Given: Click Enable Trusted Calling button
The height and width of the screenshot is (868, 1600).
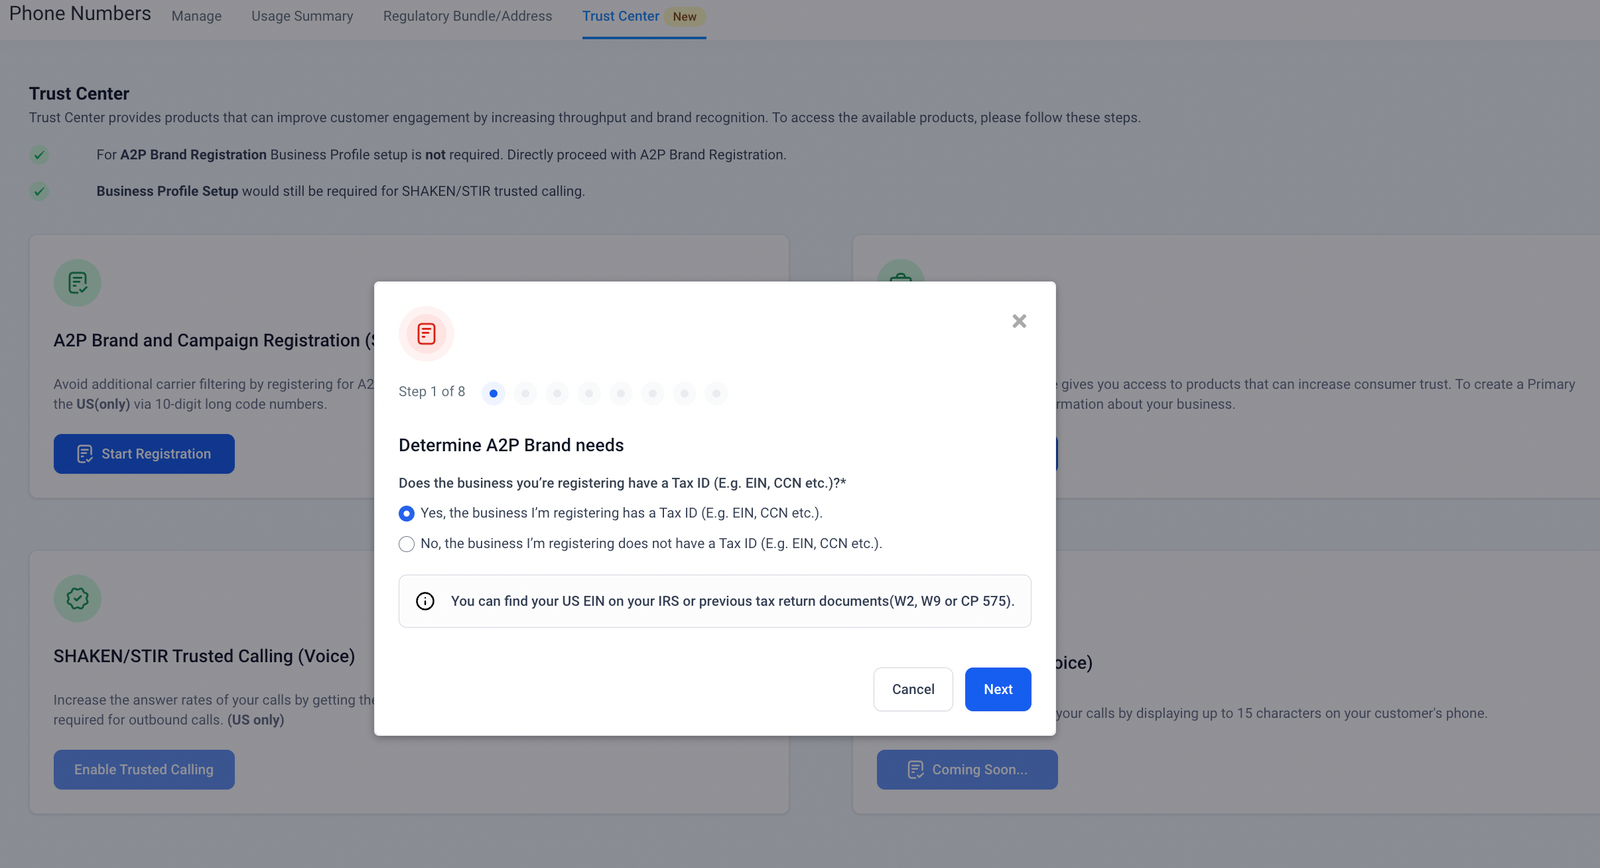Looking at the screenshot, I should (x=144, y=770).
